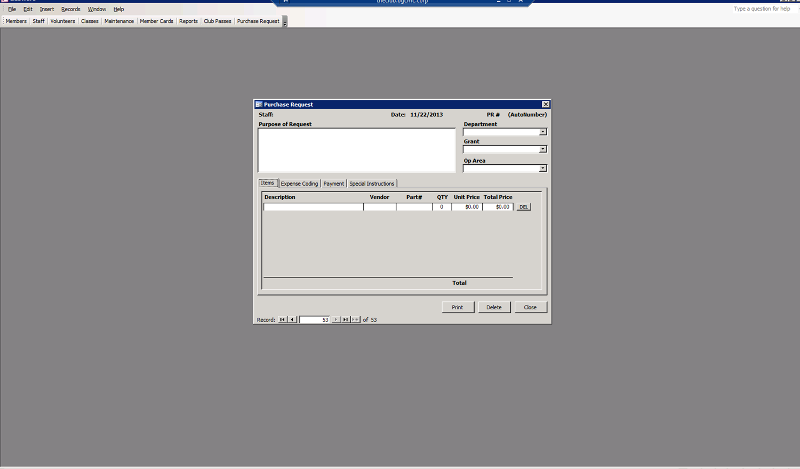Click the 'Type a question for help' box

click(x=762, y=9)
